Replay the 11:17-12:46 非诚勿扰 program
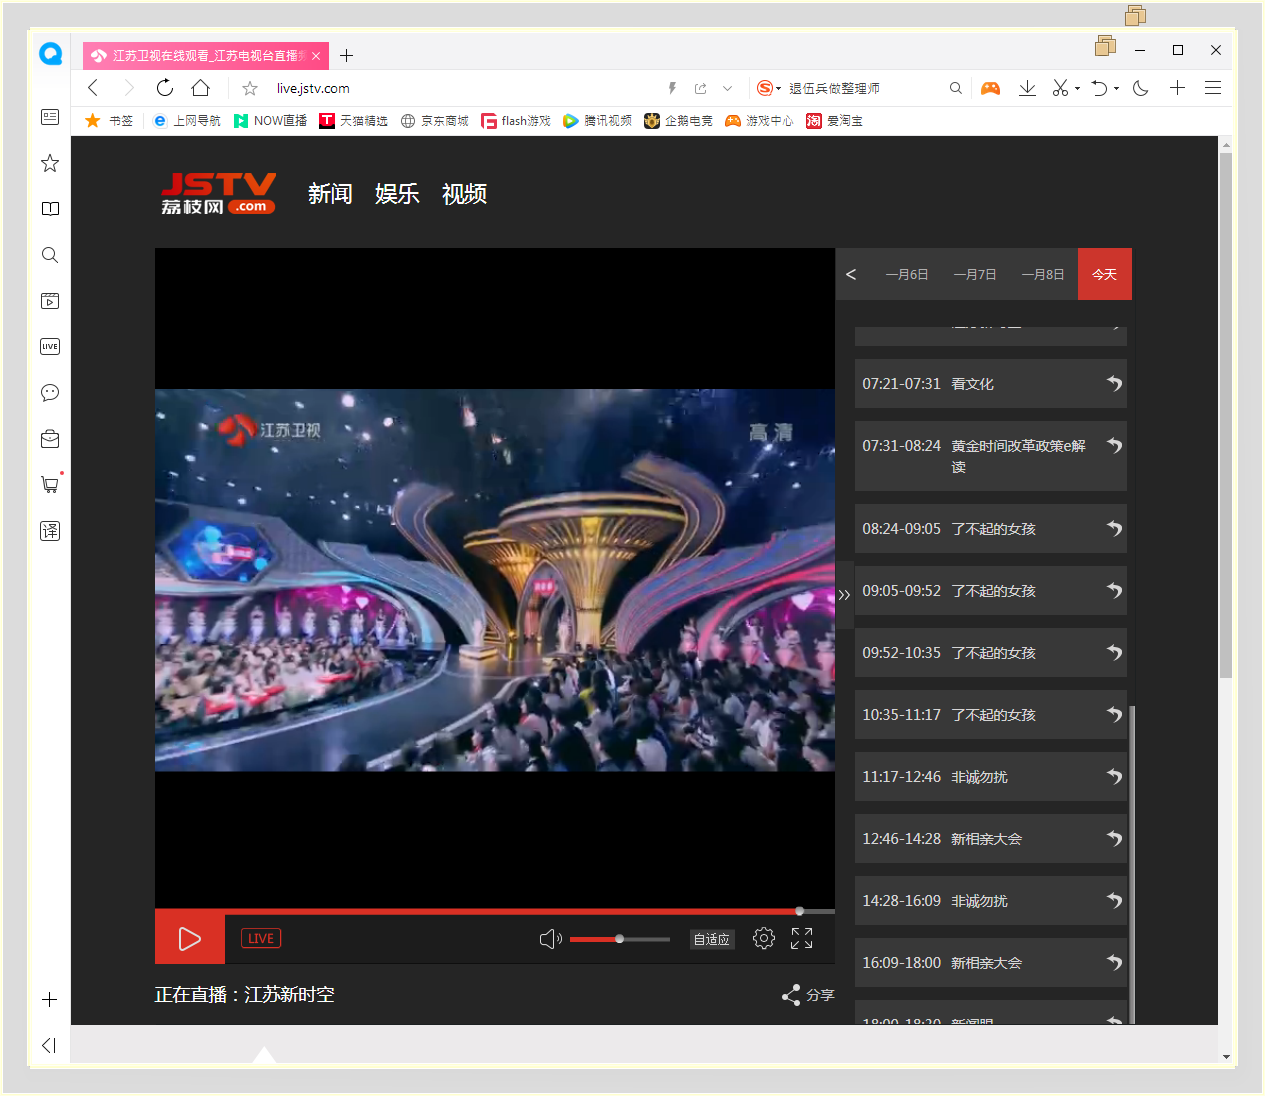Screen dimensions: 1265x1096 click(1114, 777)
